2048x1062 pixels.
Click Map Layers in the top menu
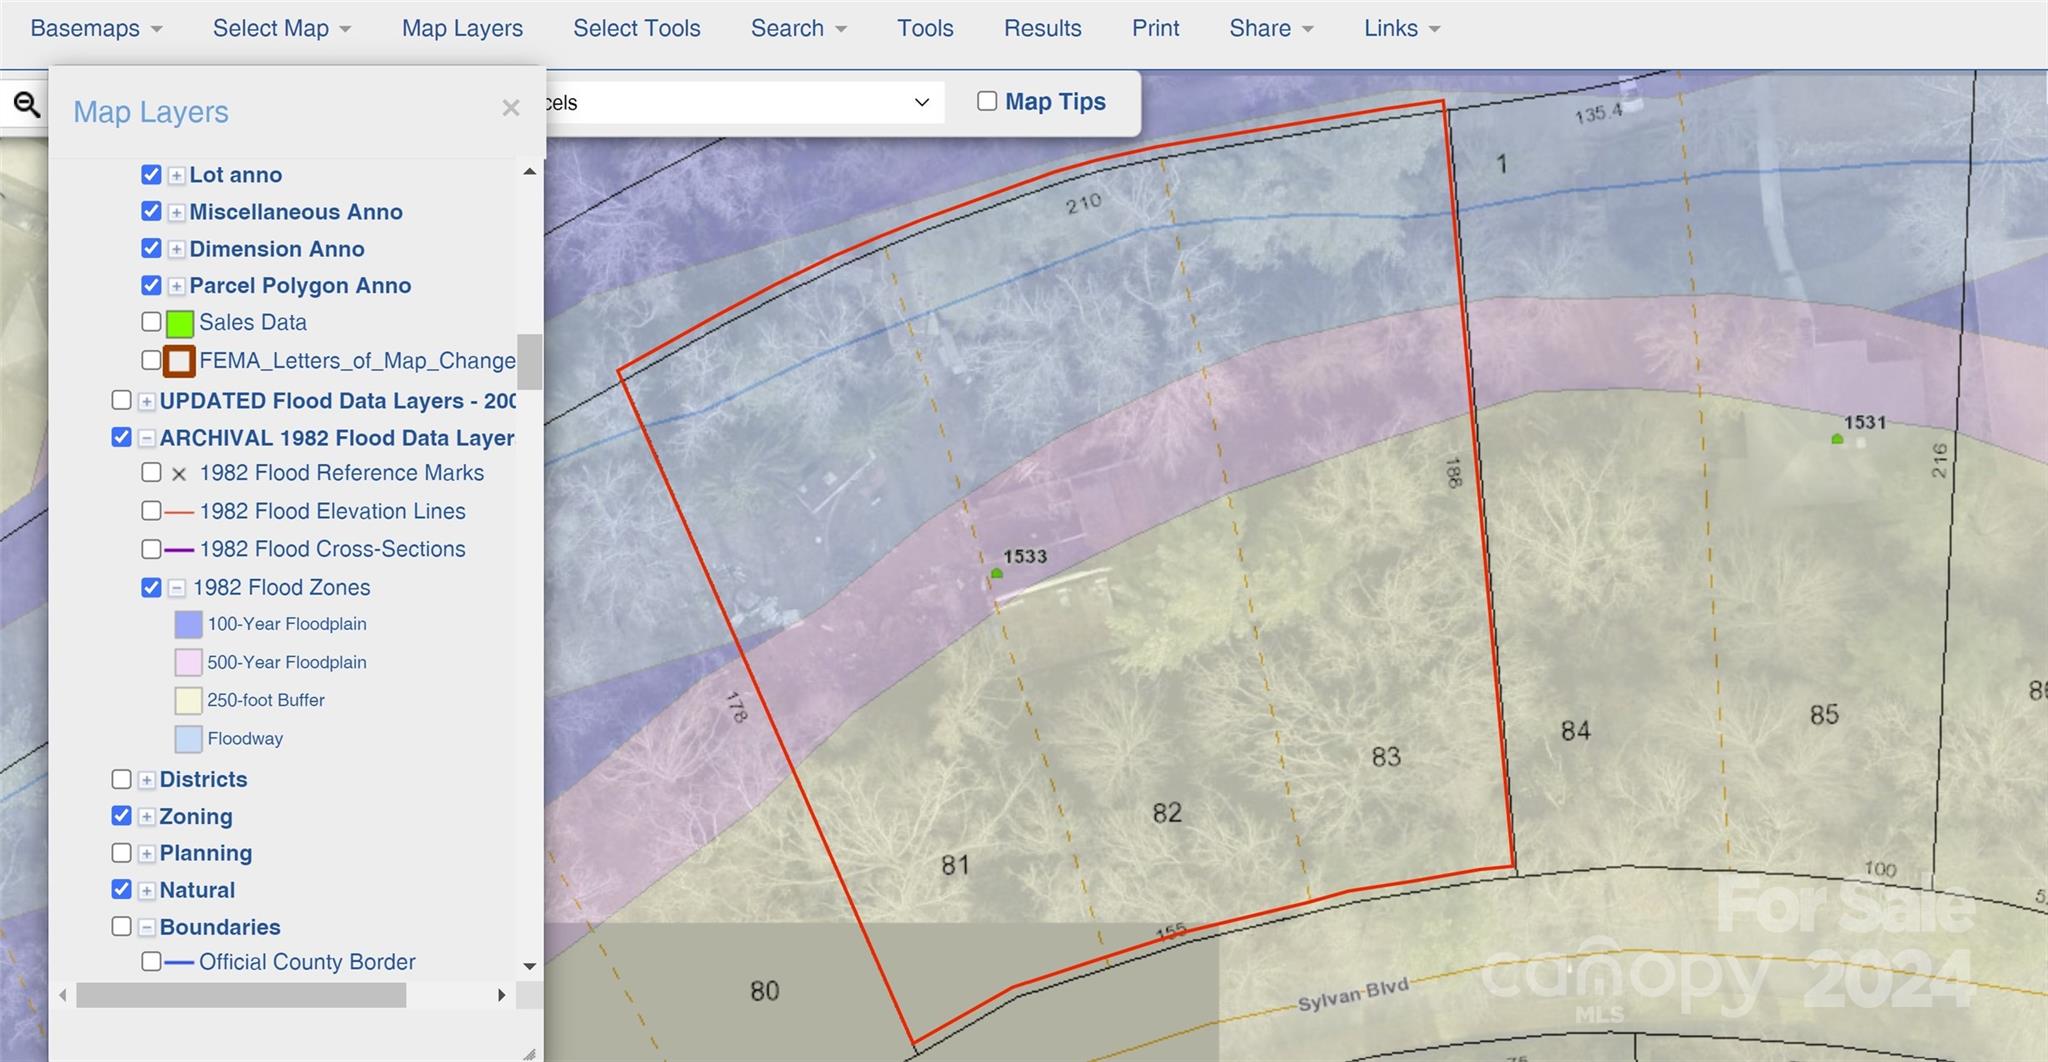(x=462, y=28)
